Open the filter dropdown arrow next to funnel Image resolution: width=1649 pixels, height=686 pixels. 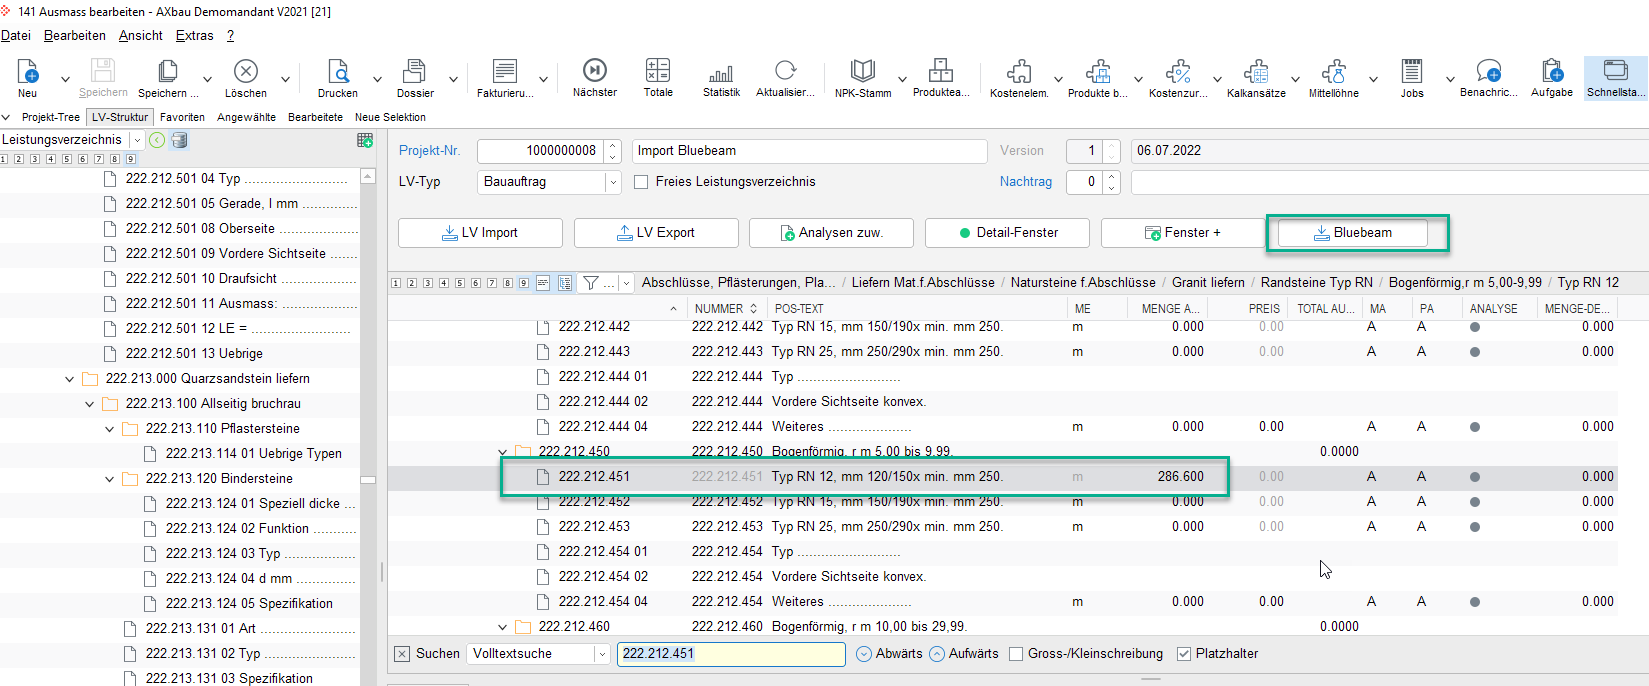627,283
